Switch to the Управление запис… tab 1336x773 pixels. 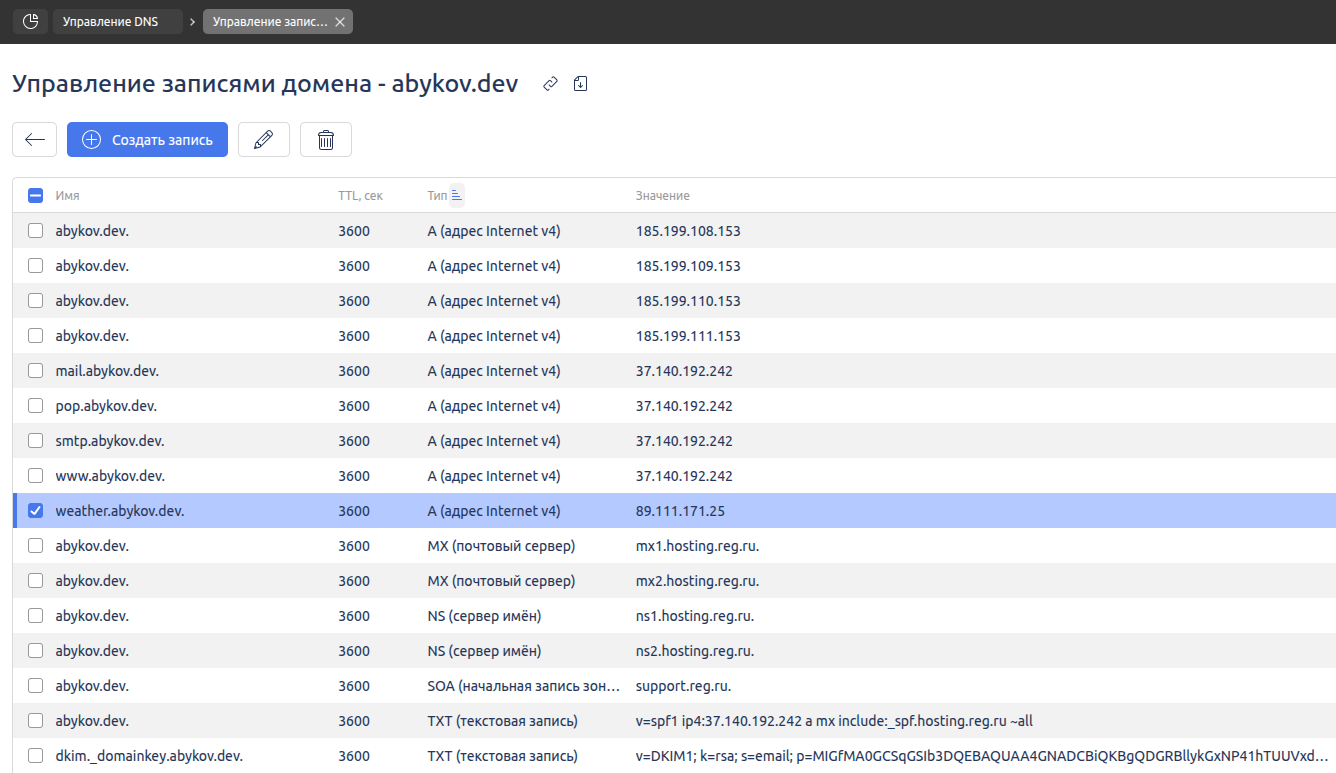click(269, 21)
